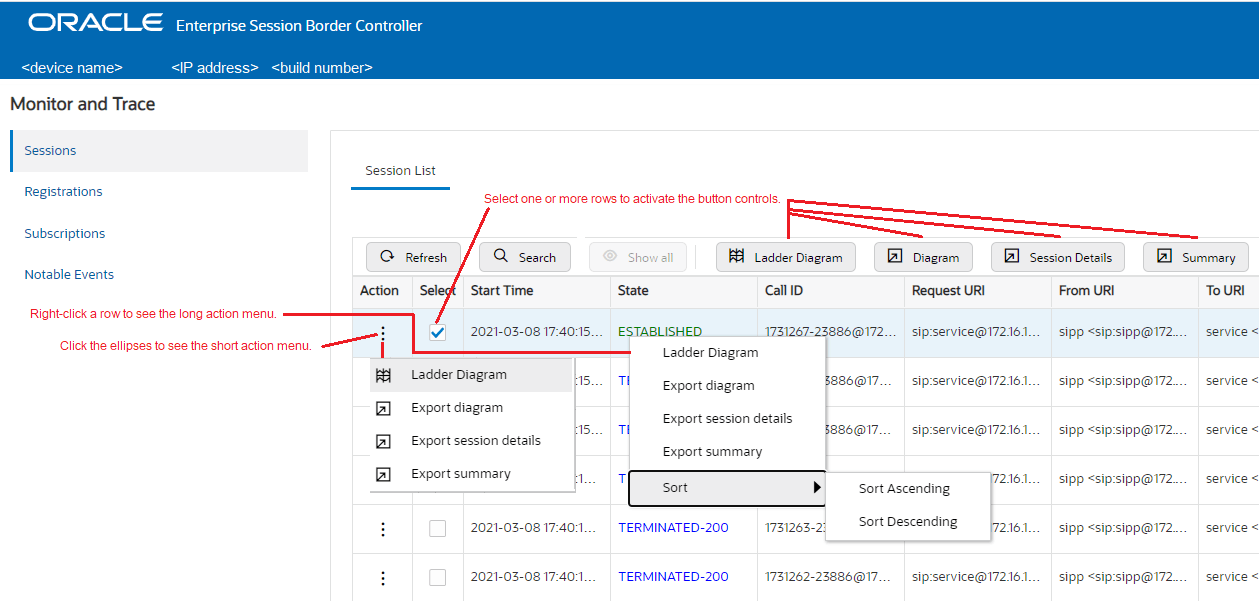The height and width of the screenshot is (601, 1259).
Task: Select the checkbox on the bottom session row
Action: coord(437,577)
